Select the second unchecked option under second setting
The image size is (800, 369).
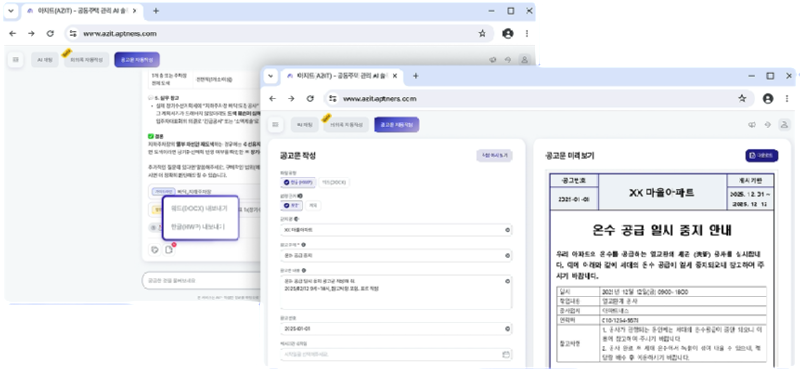[x=313, y=205]
